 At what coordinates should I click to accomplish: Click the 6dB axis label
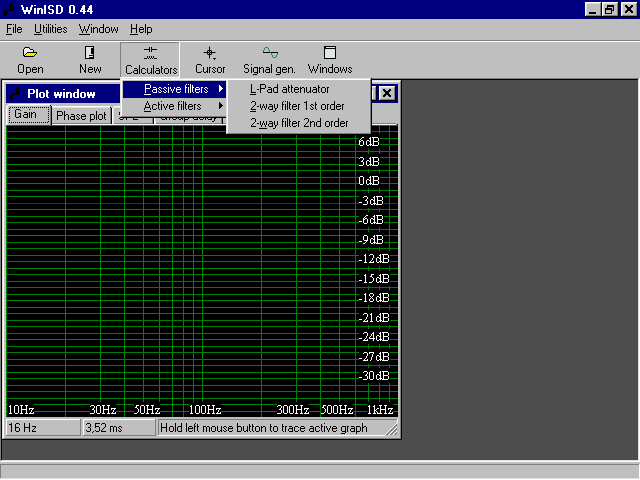coord(369,142)
